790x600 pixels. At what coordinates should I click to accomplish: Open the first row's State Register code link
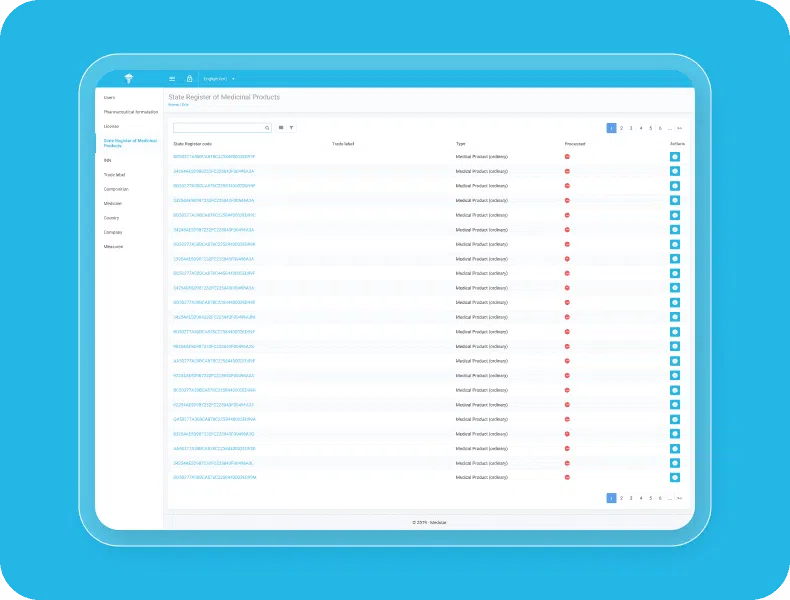click(214, 157)
